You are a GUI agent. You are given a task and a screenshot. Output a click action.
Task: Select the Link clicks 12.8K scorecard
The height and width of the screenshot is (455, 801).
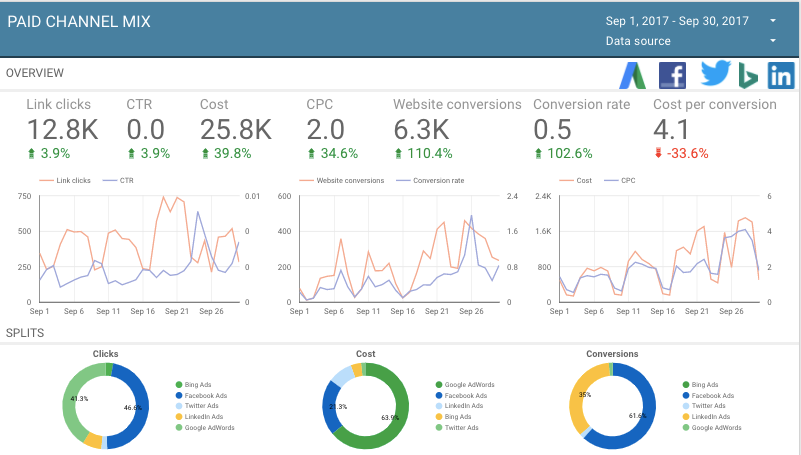point(63,130)
